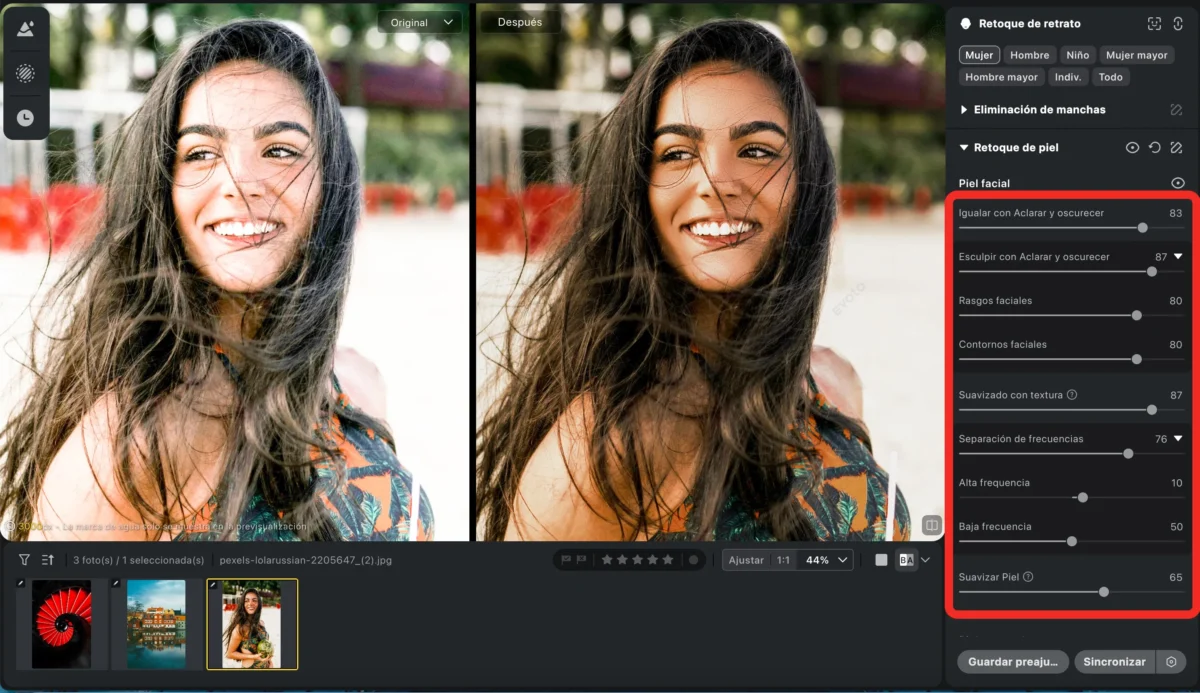The image size is (1200, 693).
Task: Select the red spiral staircase thumbnail
Action: pos(61,624)
